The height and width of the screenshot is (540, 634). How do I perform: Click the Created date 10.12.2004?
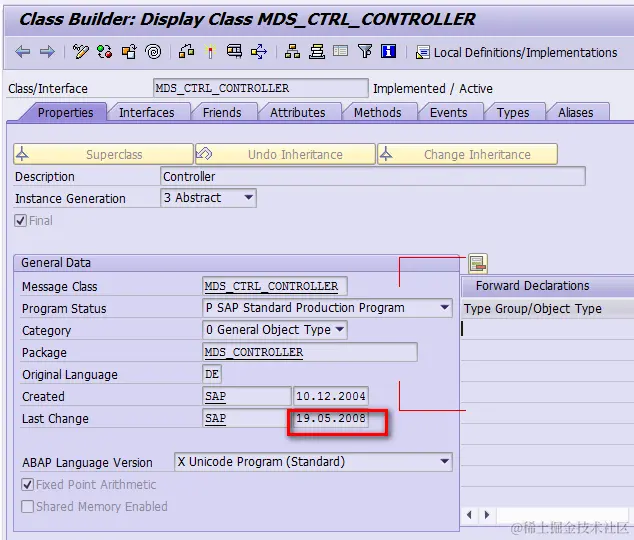click(331, 396)
